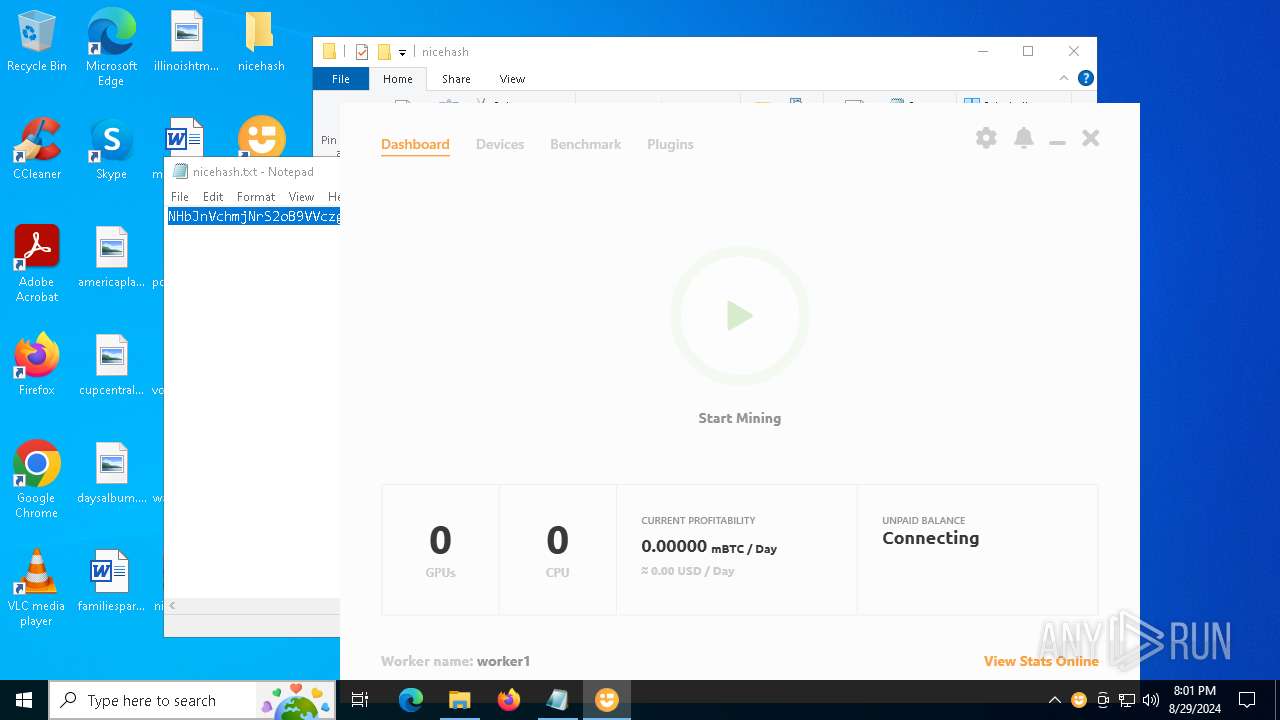
Task: Open NiceHash settings gear icon
Action: click(986, 138)
